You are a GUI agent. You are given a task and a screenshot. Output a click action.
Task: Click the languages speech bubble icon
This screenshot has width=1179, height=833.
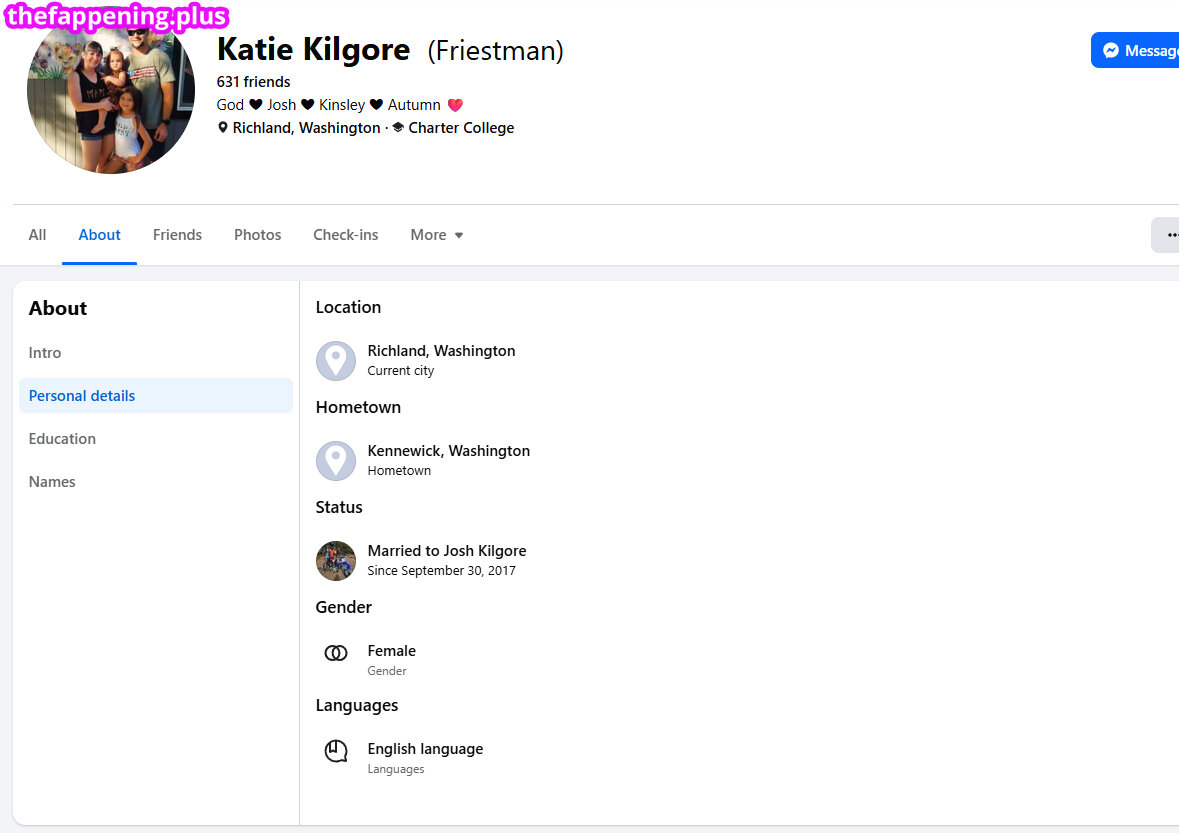coord(335,751)
